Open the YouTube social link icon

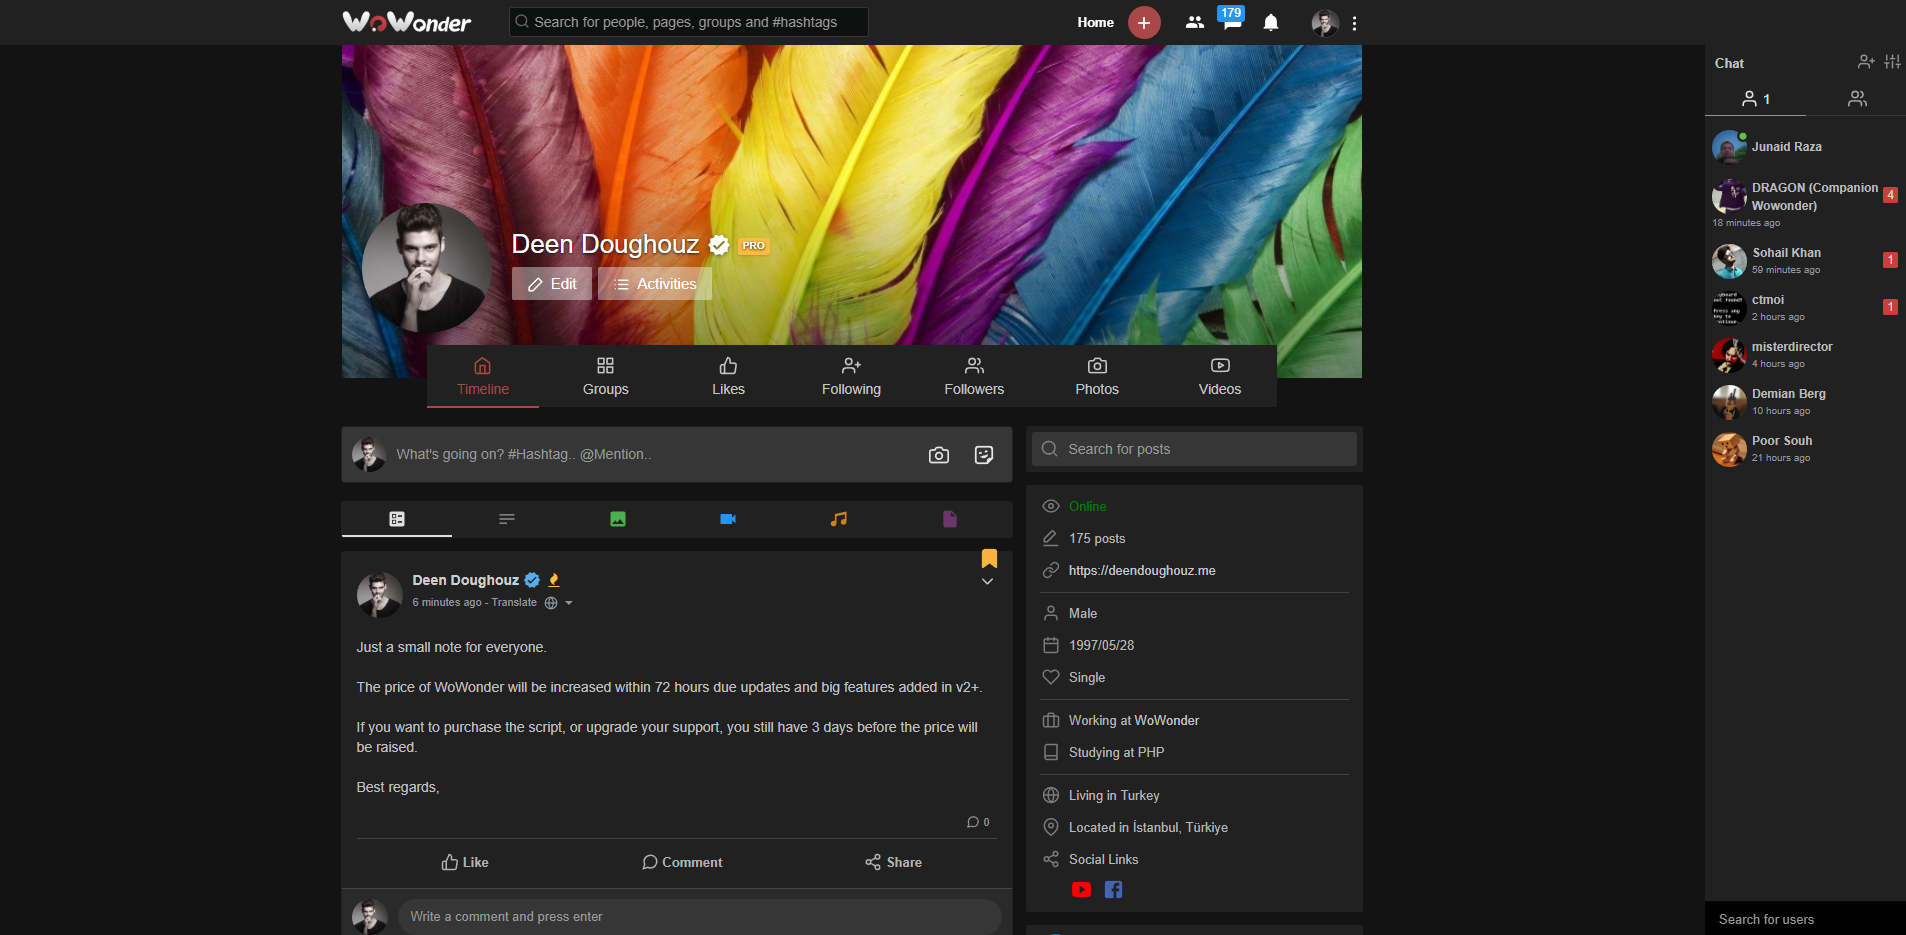(x=1081, y=889)
